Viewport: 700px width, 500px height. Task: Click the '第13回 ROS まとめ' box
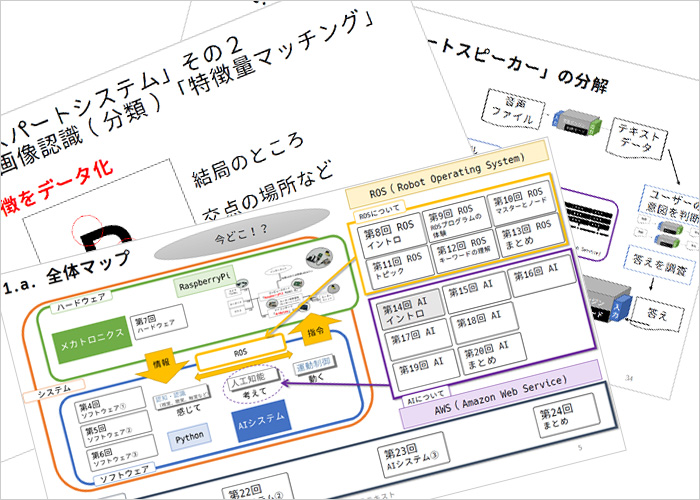528,234
